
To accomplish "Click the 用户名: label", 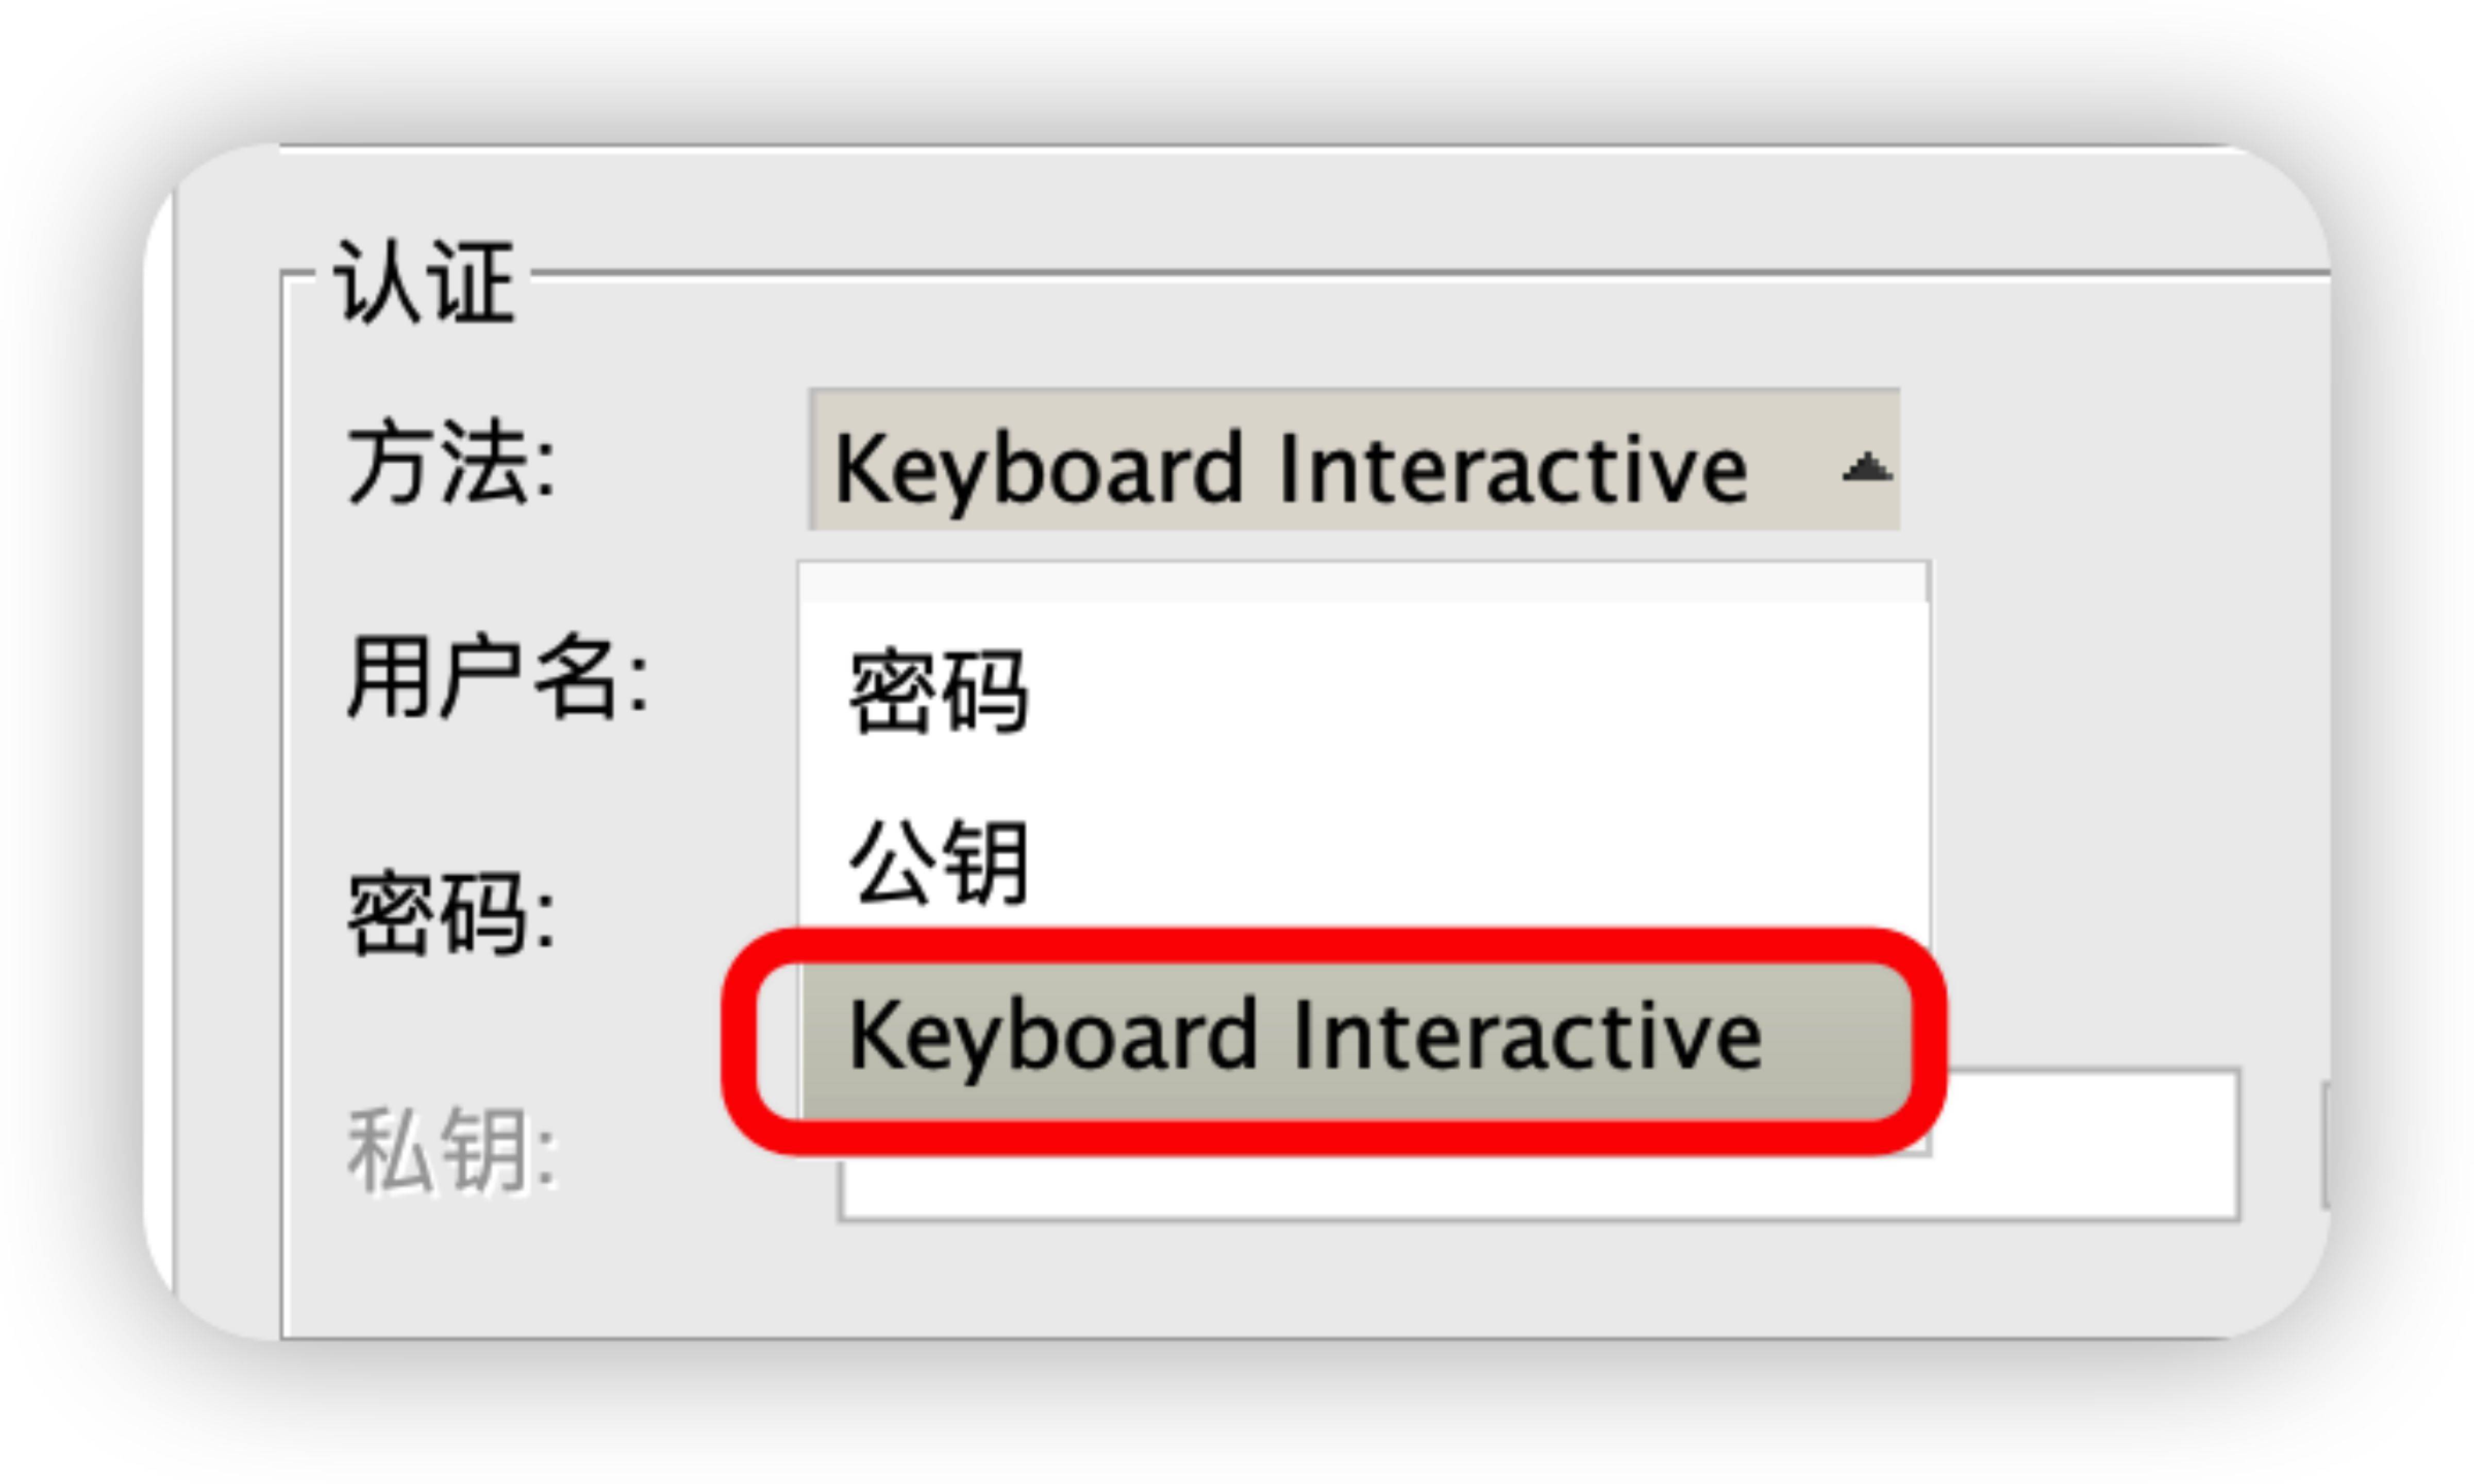I will click(x=497, y=677).
